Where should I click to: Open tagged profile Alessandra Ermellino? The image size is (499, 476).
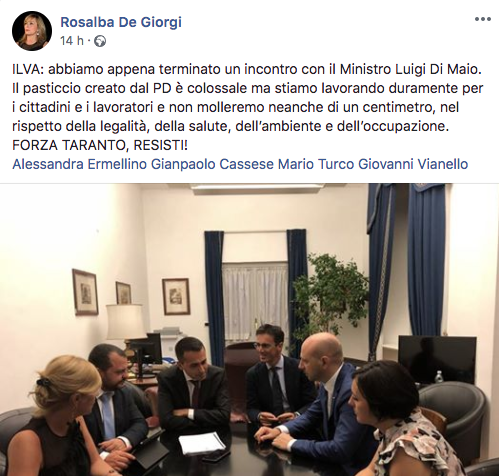(79, 164)
